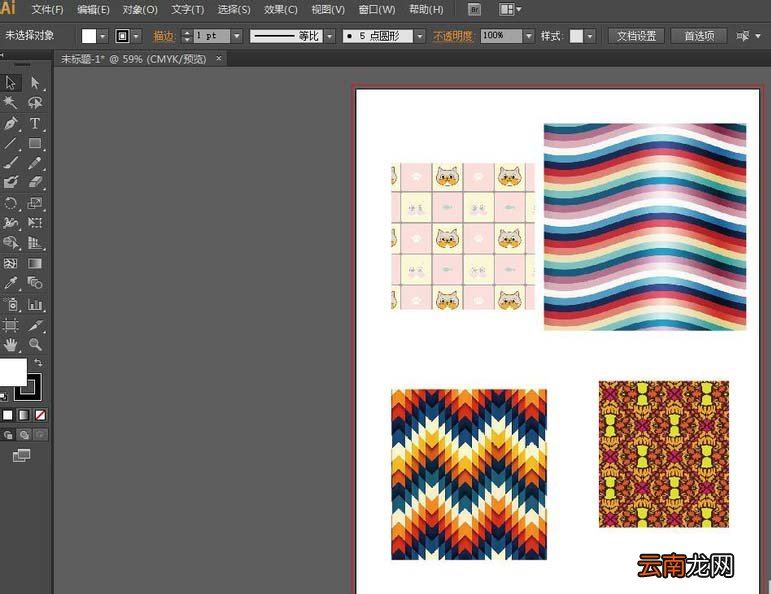Pick the Eyedropper tool
This screenshot has height=594, width=771.
click(x=11, y=283)
